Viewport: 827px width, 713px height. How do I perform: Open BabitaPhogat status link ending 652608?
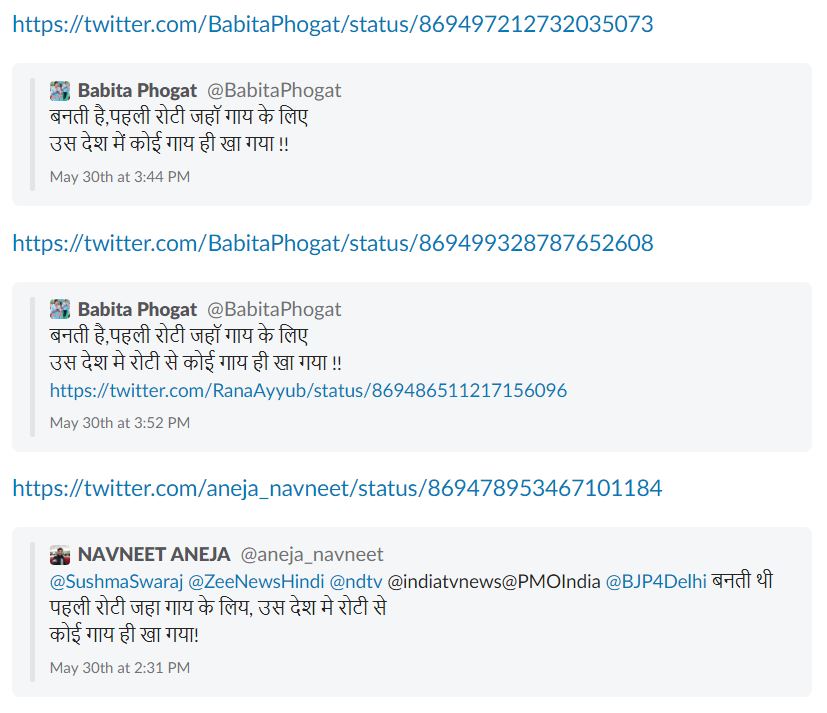click(333, 243)
